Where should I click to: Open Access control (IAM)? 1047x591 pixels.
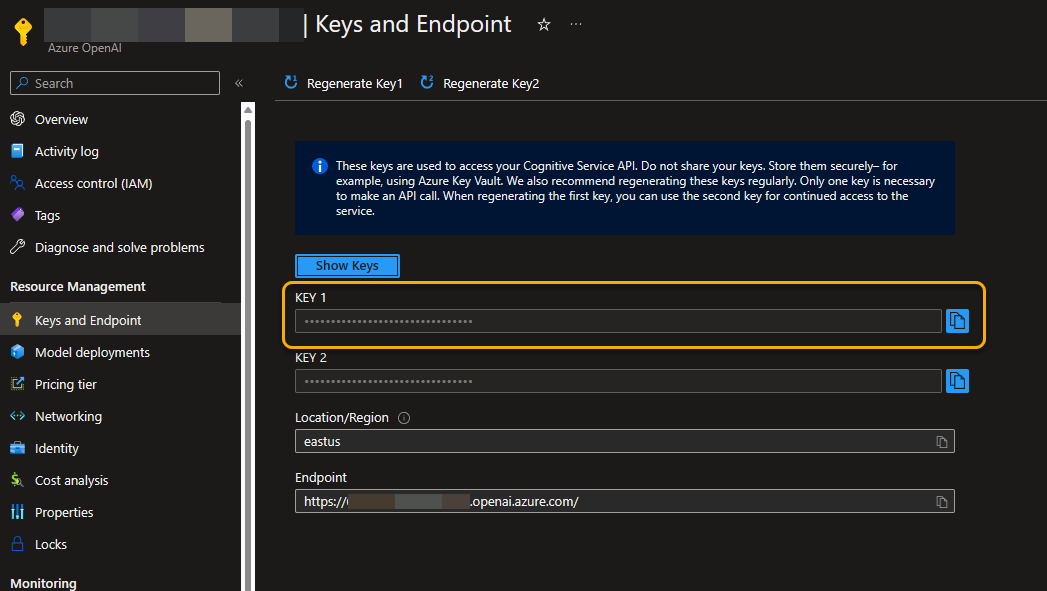pos(93,183)
